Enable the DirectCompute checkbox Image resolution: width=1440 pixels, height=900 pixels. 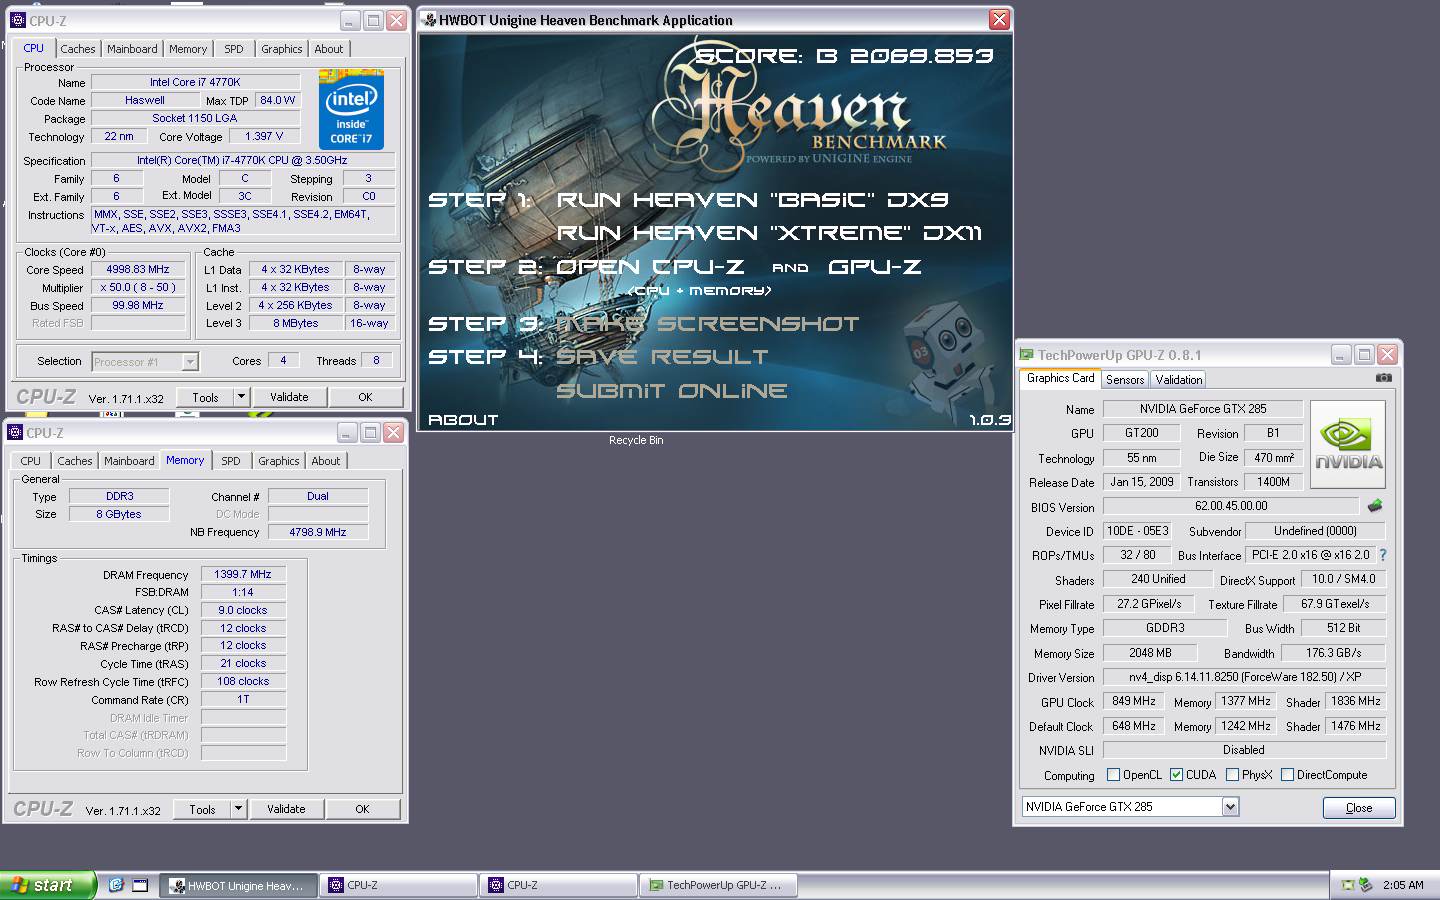[1288, 775]
